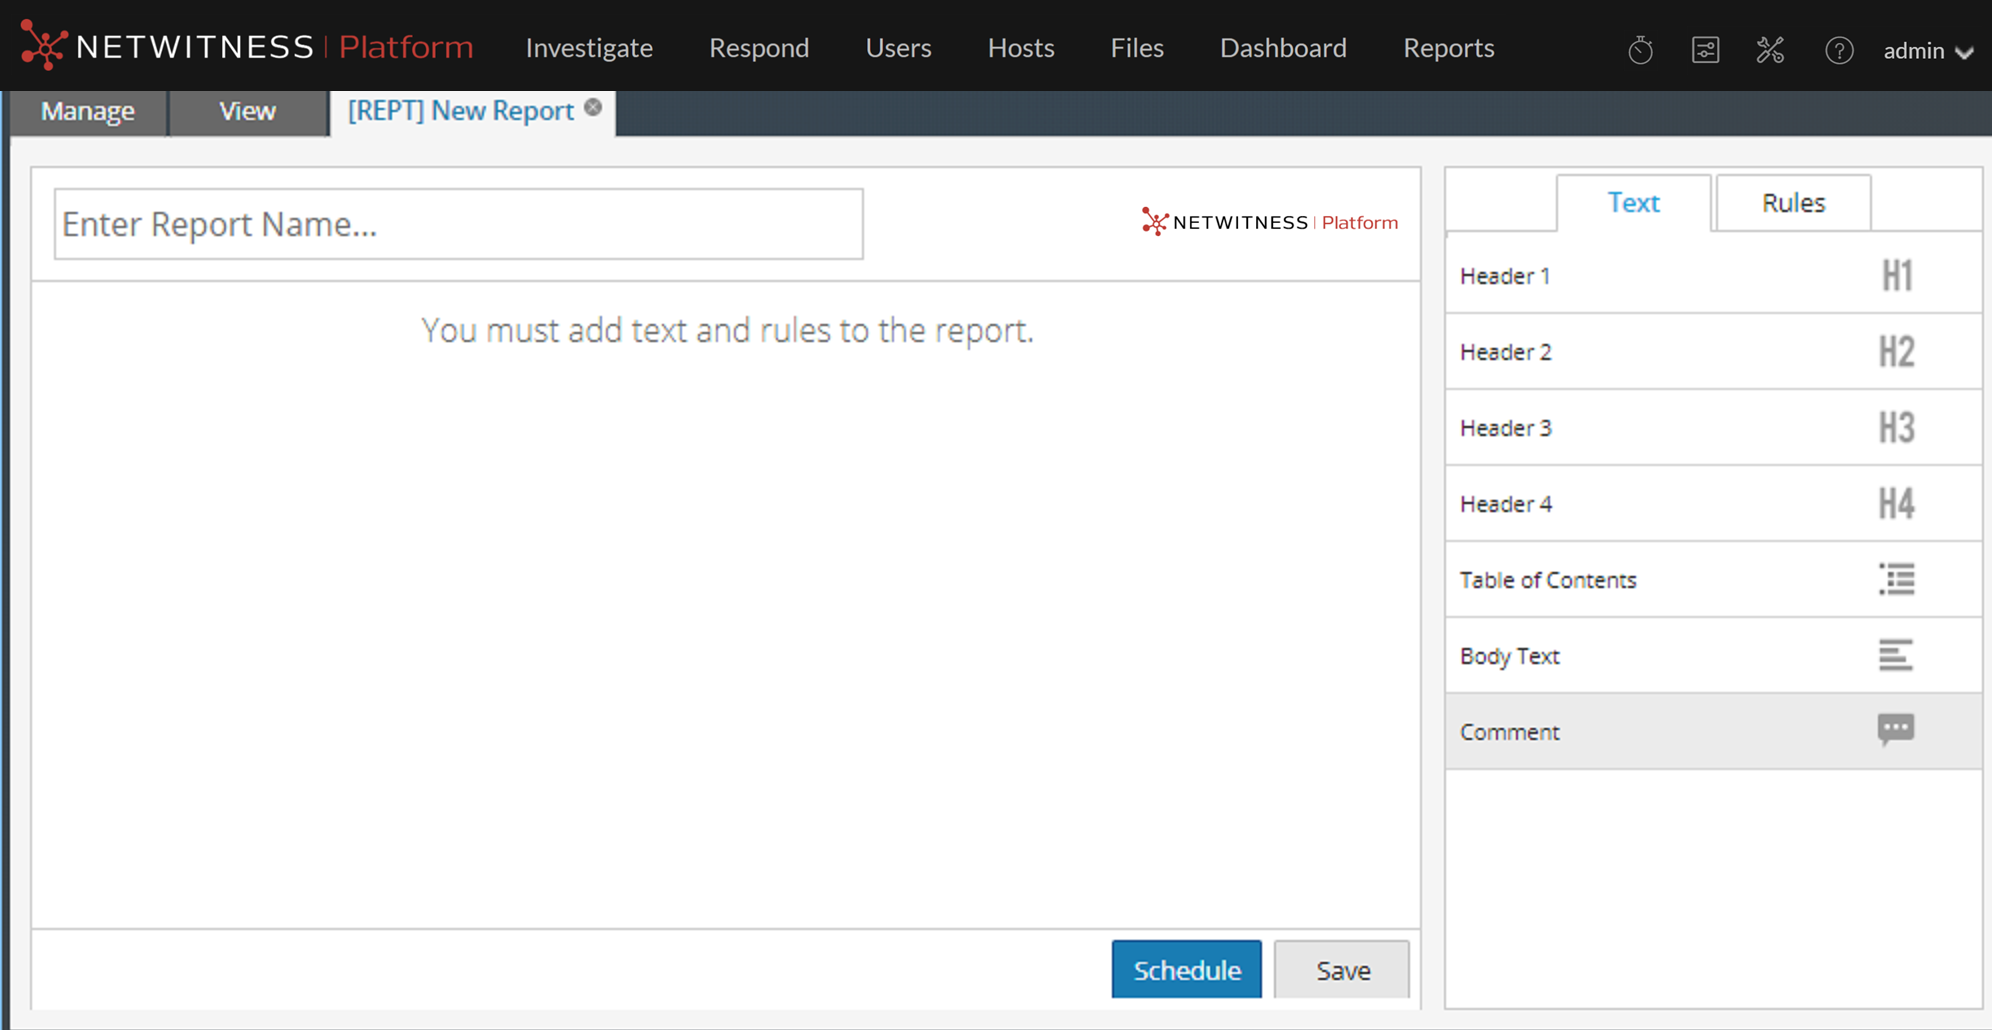This screenshot has width=1992, height=1030.
Task: Click the Body Text alignment icon
Action: pyautogui.click(x=1895, y=655)
